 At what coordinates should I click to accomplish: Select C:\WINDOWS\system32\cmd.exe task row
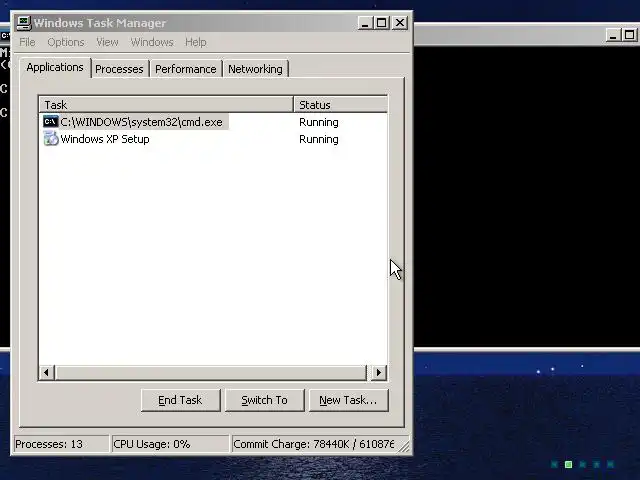pos(213,122)
